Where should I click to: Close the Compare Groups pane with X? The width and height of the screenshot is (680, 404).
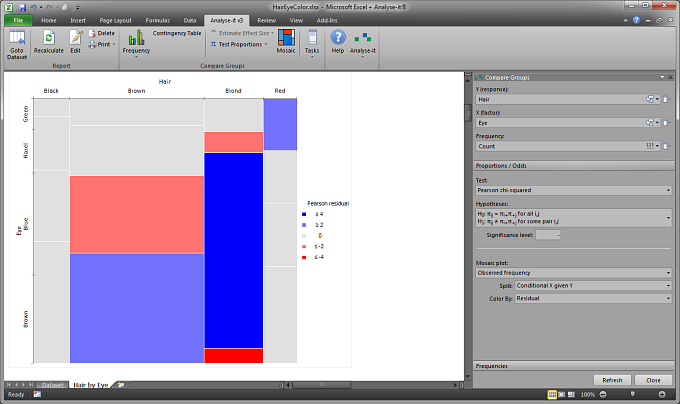670,77
